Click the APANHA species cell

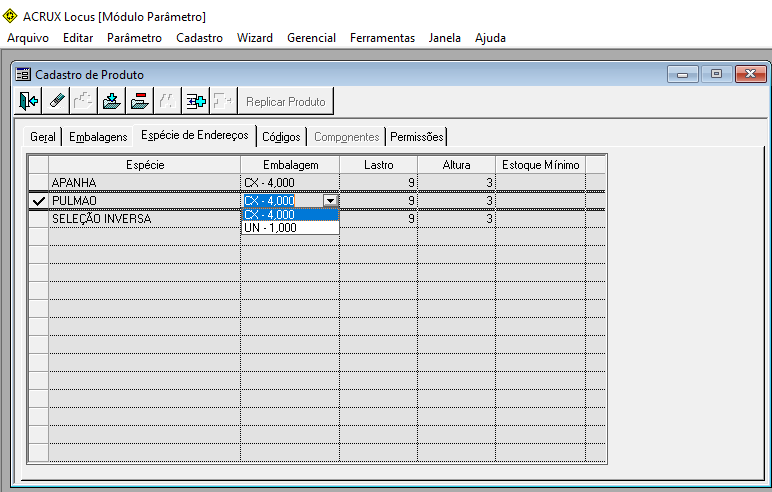tap(144, 182)
